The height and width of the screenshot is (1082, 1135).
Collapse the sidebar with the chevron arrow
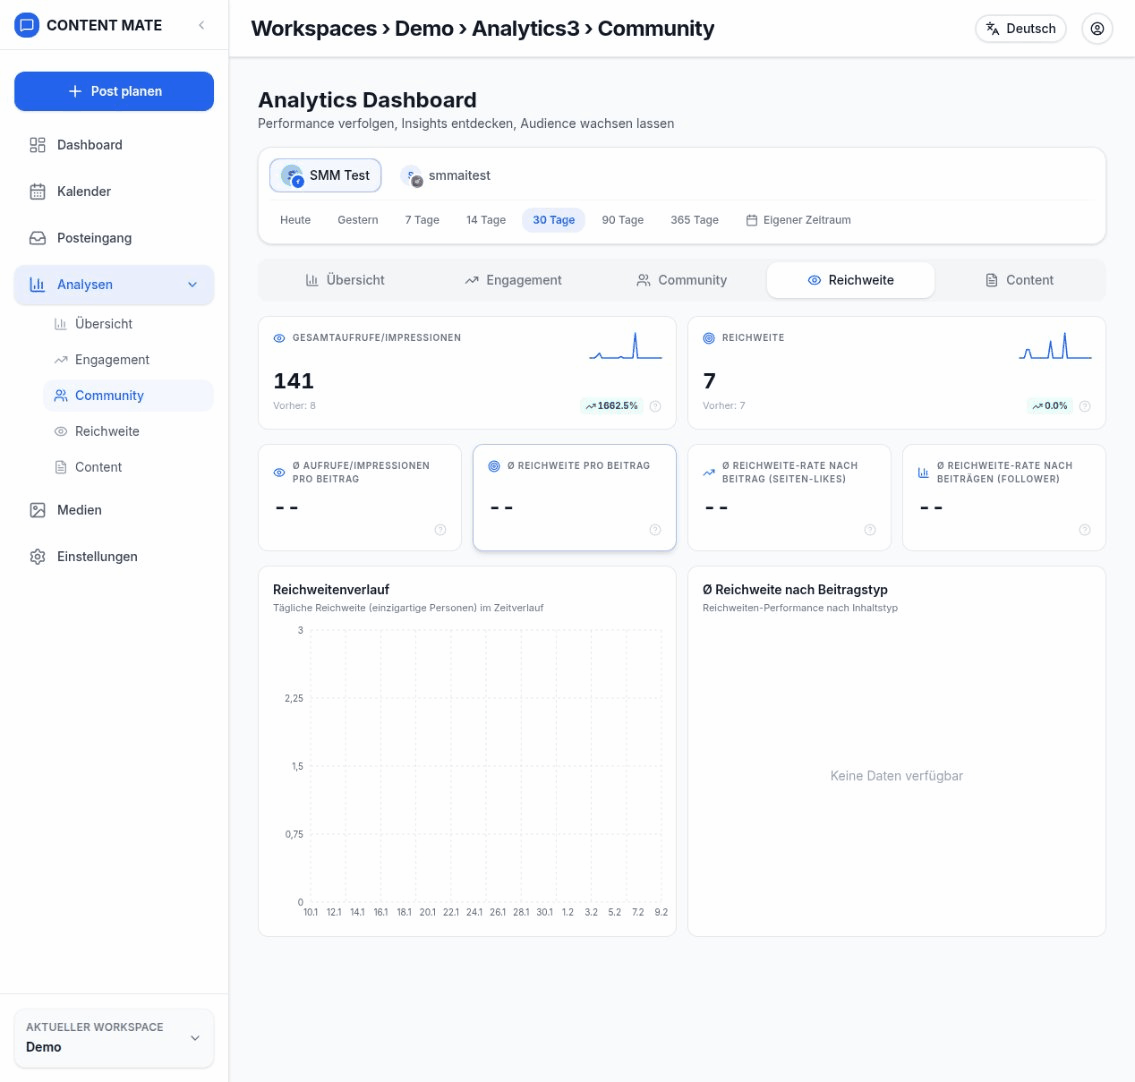point(201,25)
